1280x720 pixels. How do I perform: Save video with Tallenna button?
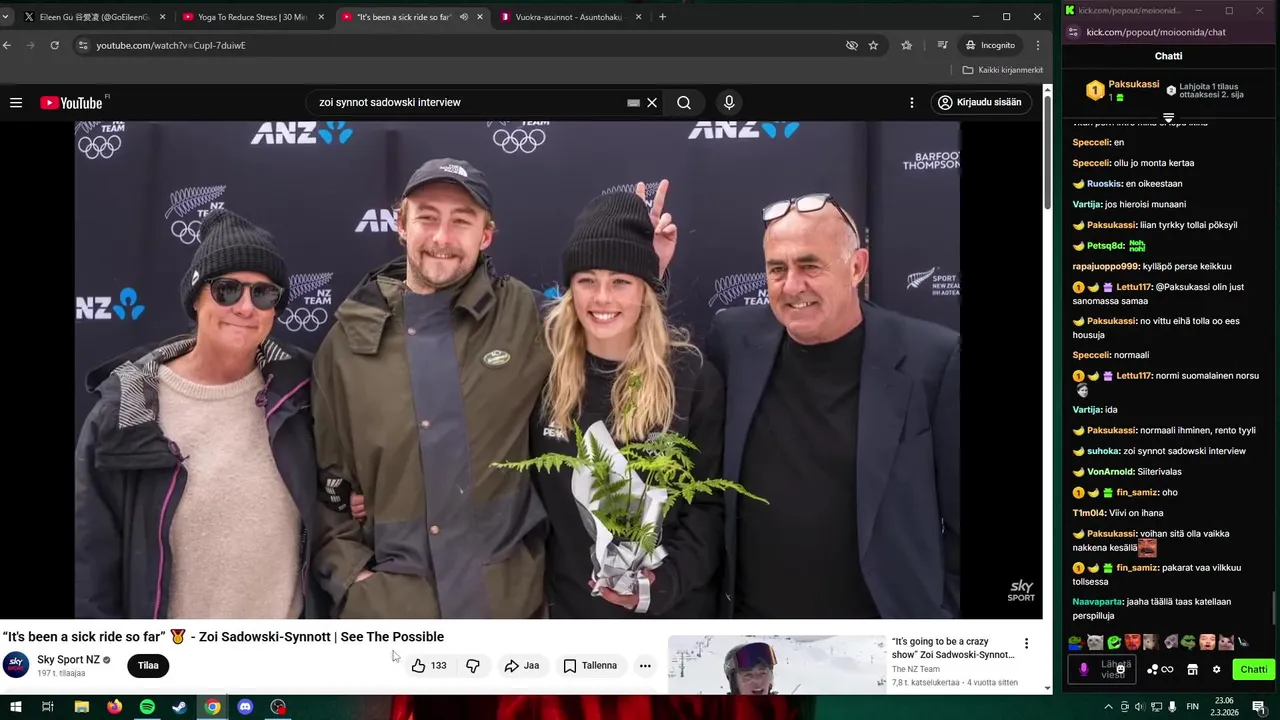[590, 665]
